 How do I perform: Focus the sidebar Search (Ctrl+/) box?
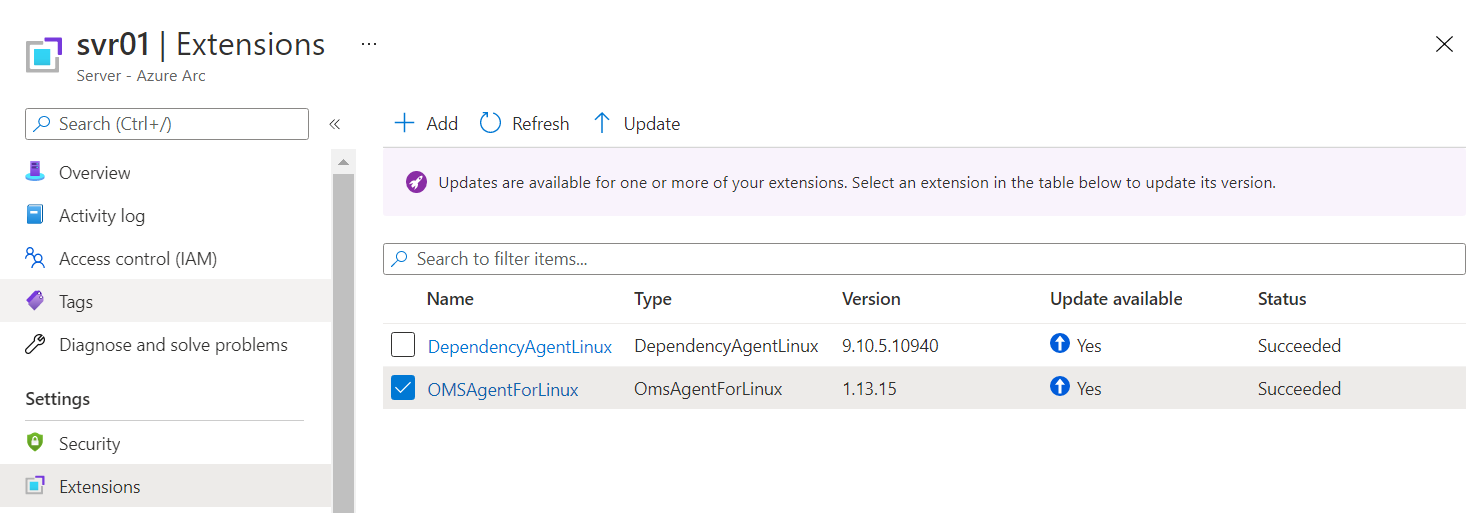pos(167,124)
